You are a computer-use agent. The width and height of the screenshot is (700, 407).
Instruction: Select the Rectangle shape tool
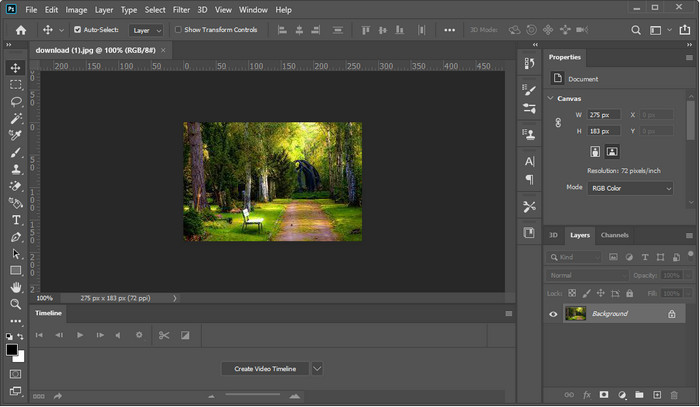click(x=16, y=270)
